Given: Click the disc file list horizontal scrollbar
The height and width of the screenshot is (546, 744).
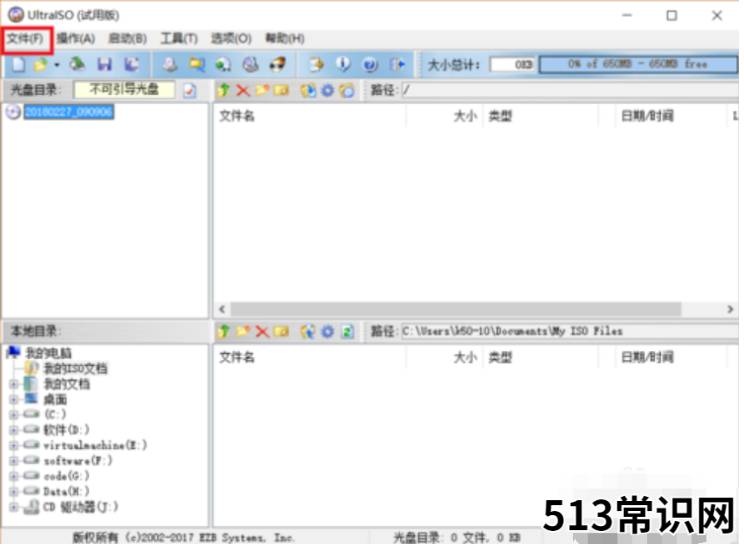Looking at the screenshot, I should (456, 309).
